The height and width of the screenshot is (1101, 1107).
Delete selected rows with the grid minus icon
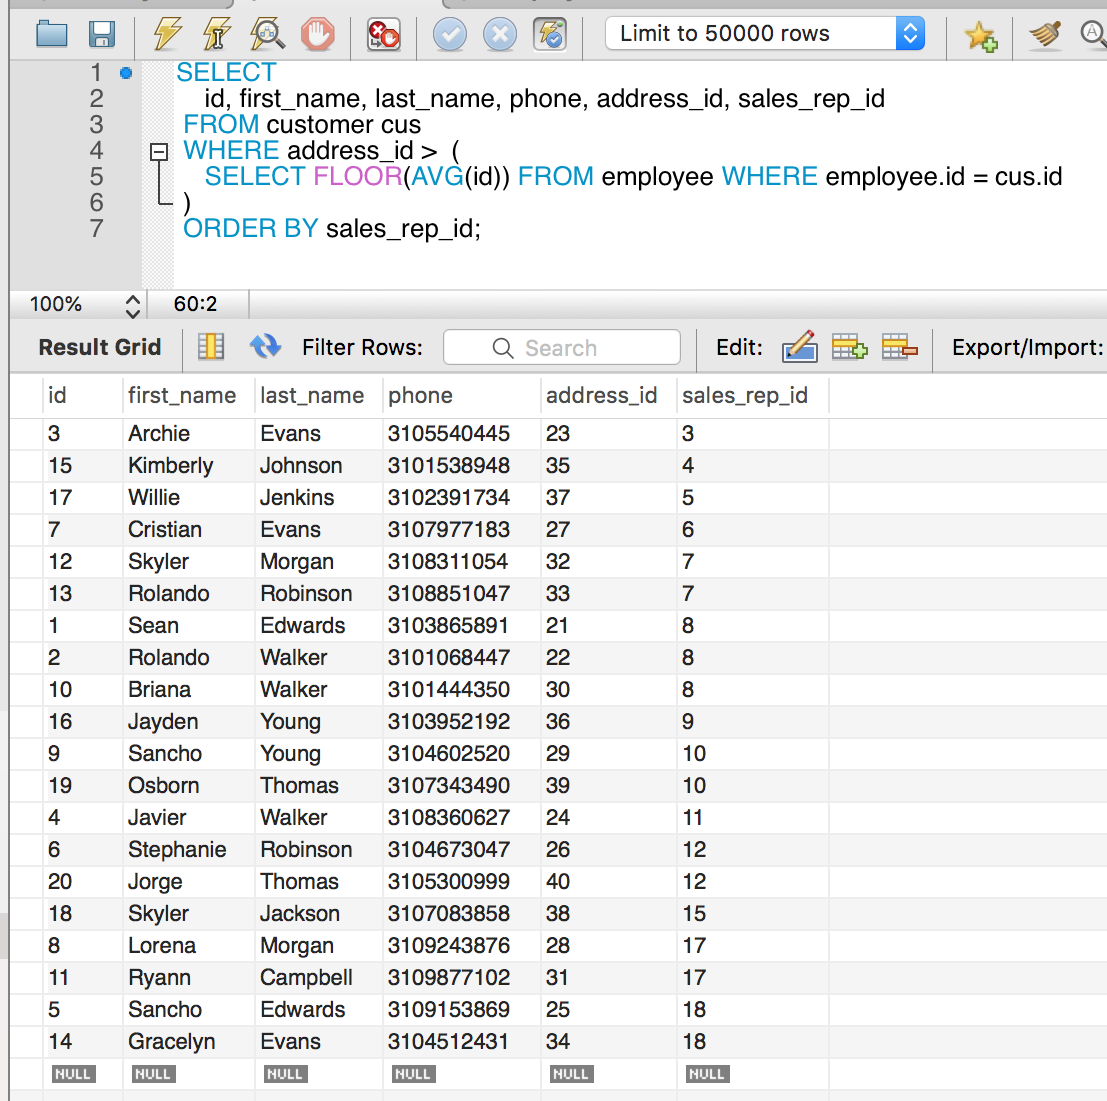pyautogui.click(x=899, y=347)
